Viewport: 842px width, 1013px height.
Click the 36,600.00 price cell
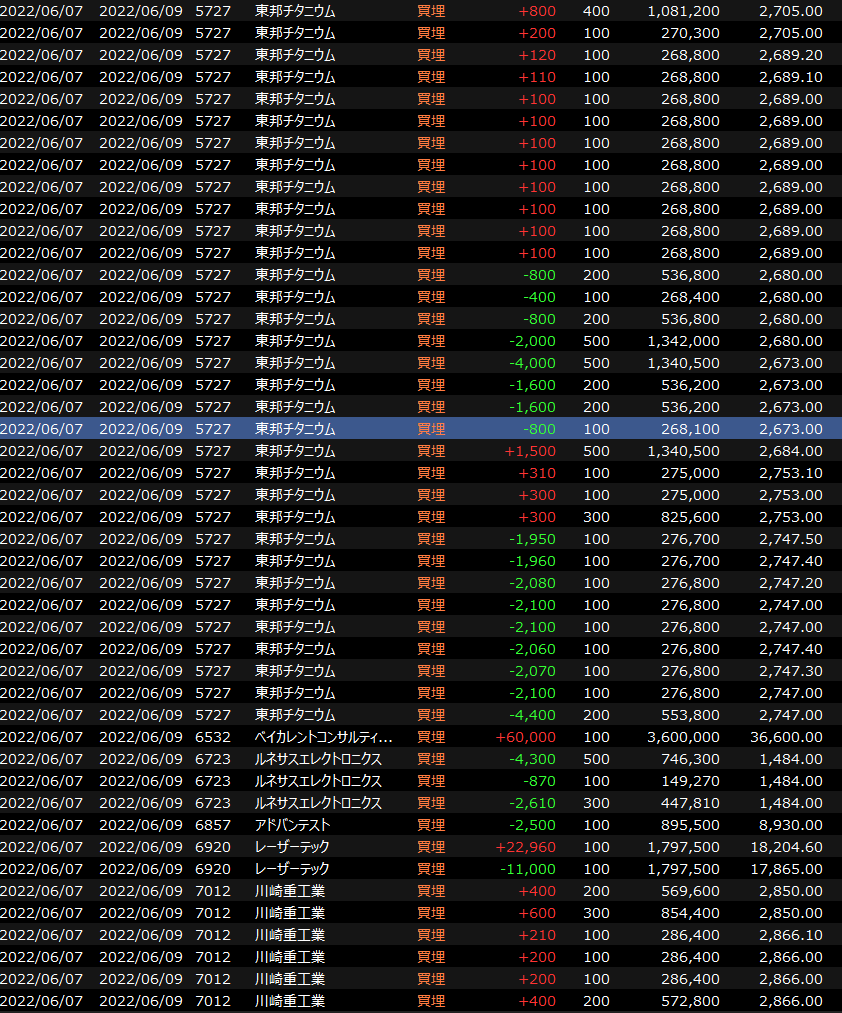pos(786,737)
